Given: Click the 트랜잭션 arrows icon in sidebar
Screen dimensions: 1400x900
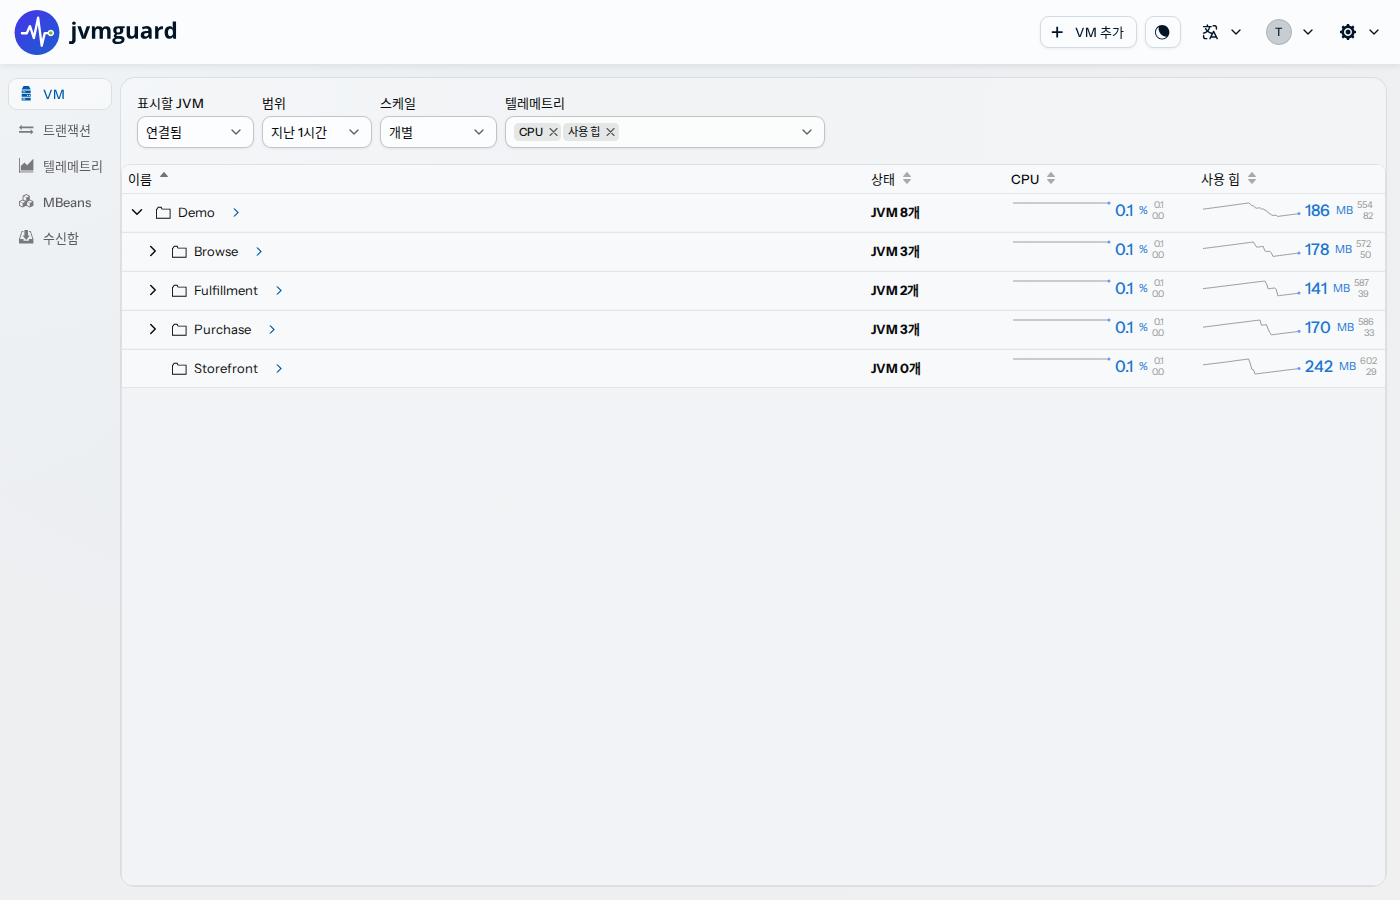Looking at the screenshot, I should coord(26,130).
